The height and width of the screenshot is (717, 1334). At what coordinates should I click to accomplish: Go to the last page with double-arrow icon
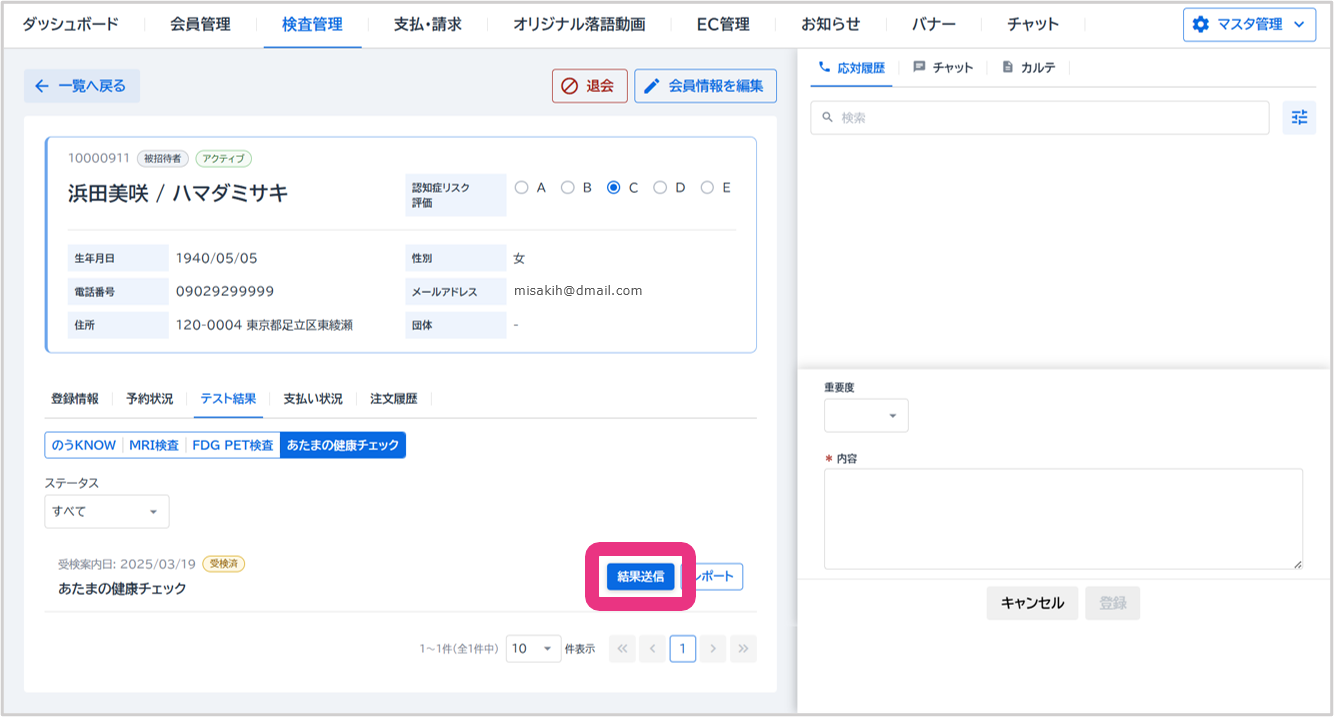click(743, 649)
